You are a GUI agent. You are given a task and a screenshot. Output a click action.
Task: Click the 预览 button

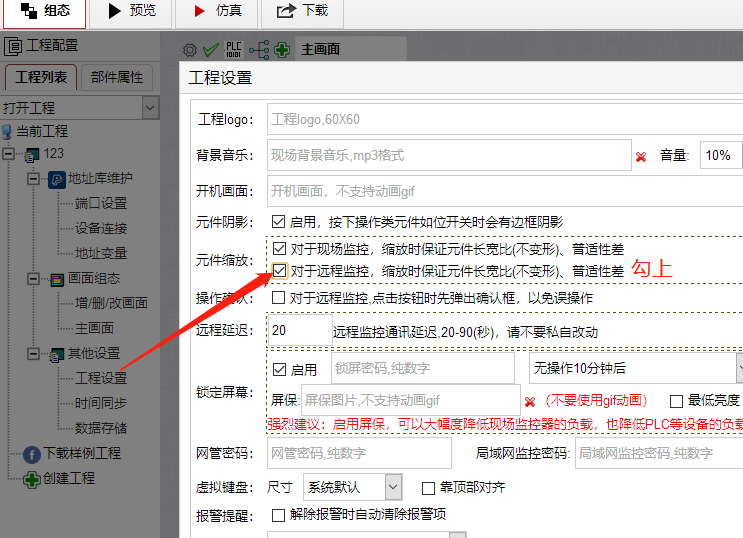131,11
